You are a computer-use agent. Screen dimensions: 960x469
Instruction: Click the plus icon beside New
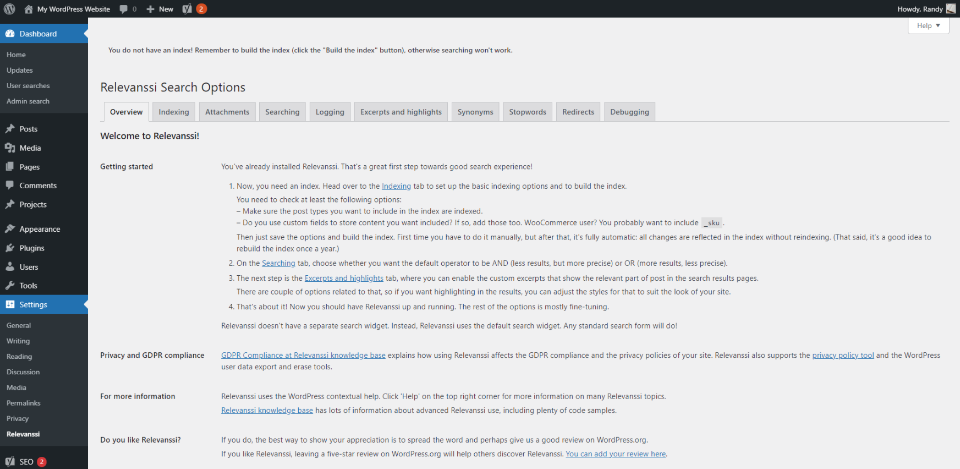tap(150, 9)
